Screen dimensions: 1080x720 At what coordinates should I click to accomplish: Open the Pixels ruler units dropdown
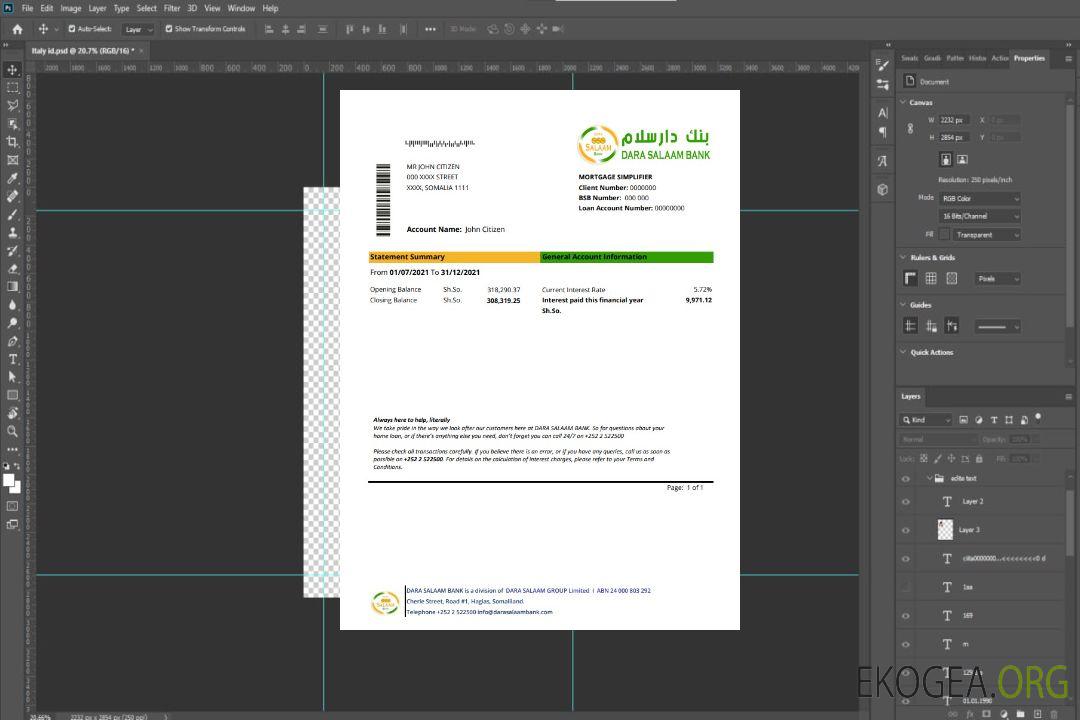coord(998,279)
